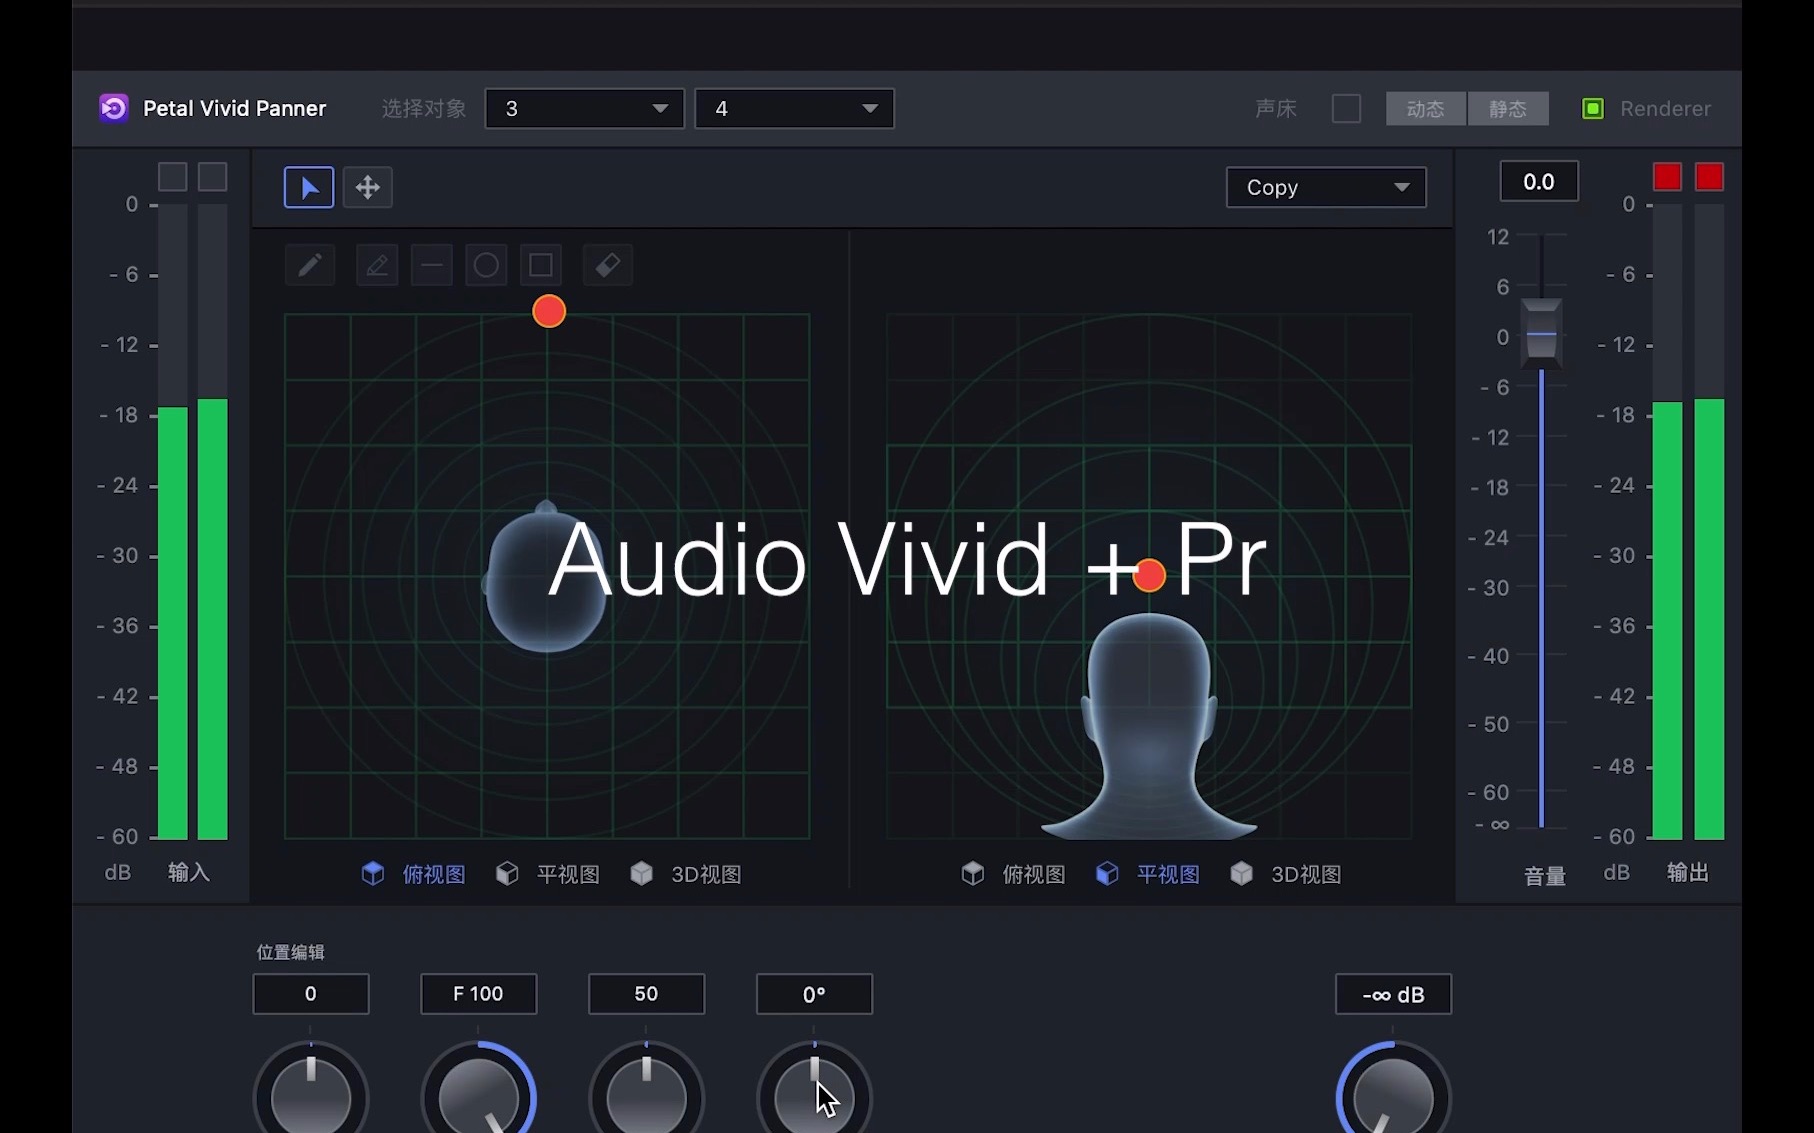Select 平视图 in the left view panel
1814x1133 pixels.
[x=548, y=874]
